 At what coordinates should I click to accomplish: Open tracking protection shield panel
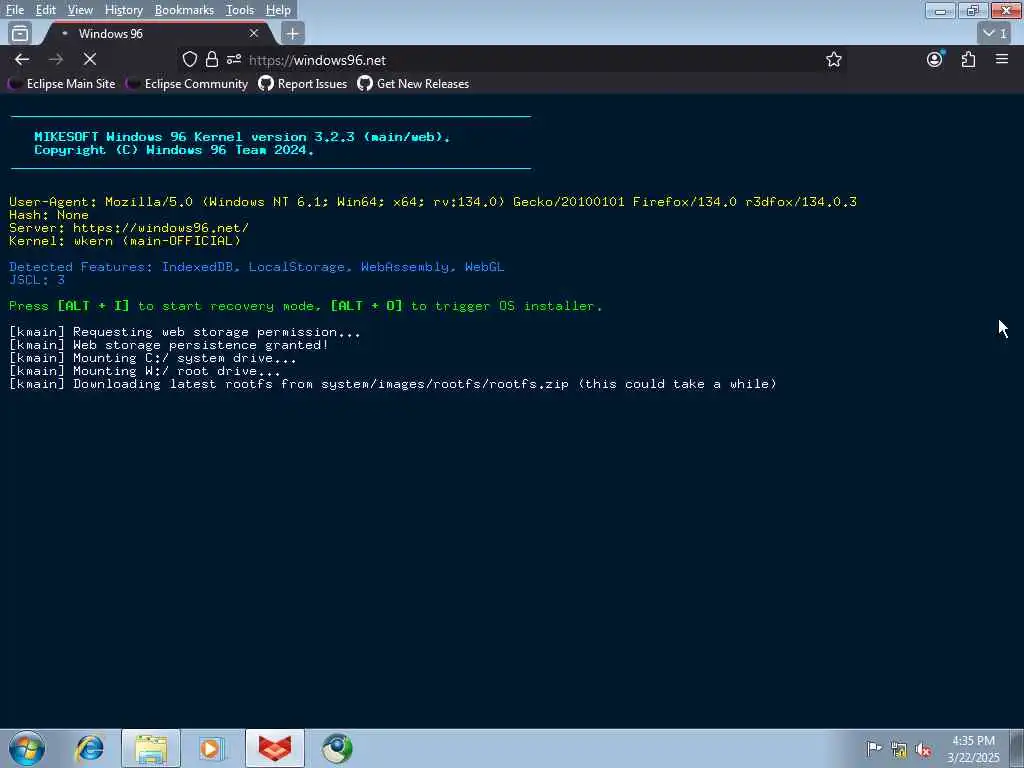point(189,59)
